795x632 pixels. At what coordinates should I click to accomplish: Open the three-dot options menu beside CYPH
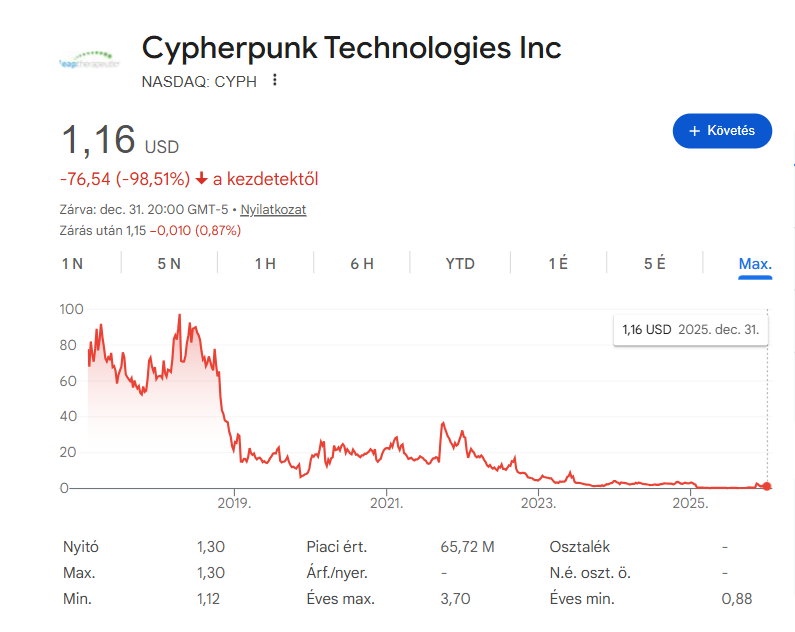point(275,81)
